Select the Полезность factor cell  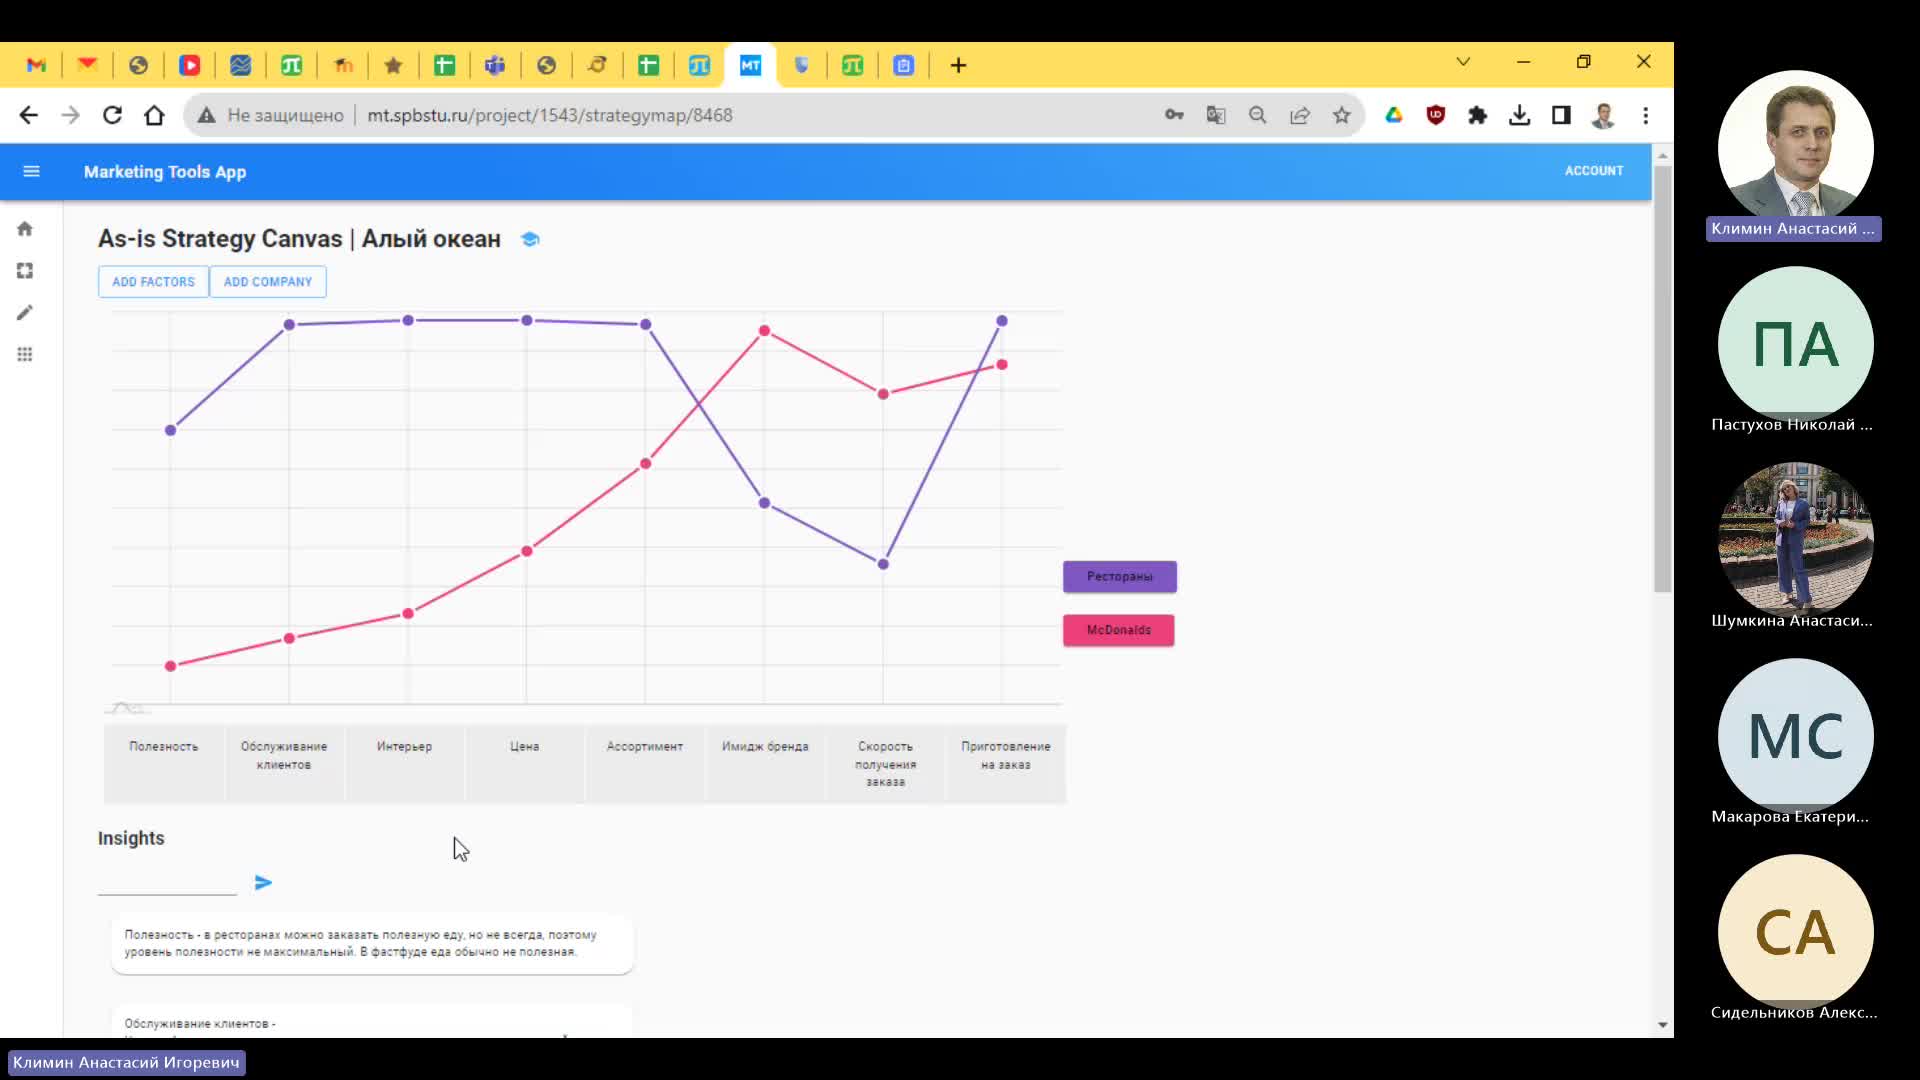(164, 764)
